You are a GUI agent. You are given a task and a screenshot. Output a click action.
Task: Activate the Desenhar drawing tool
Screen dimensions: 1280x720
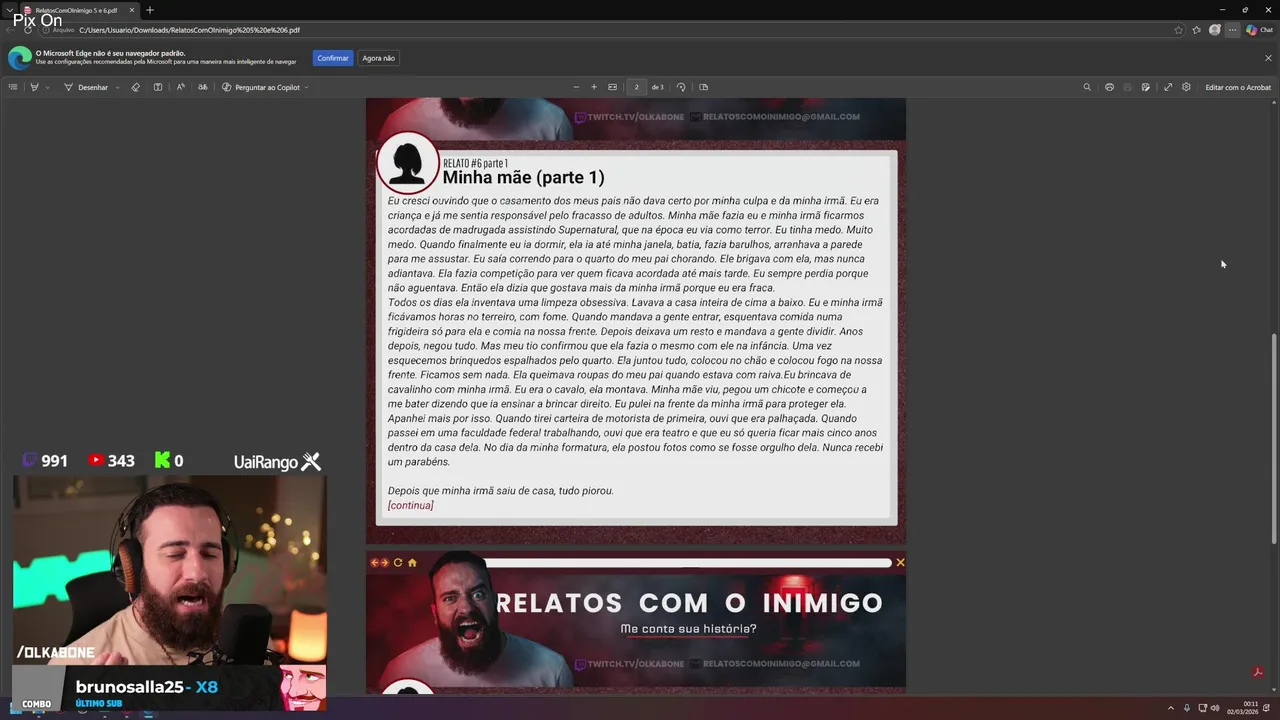(x=85, y=87)
